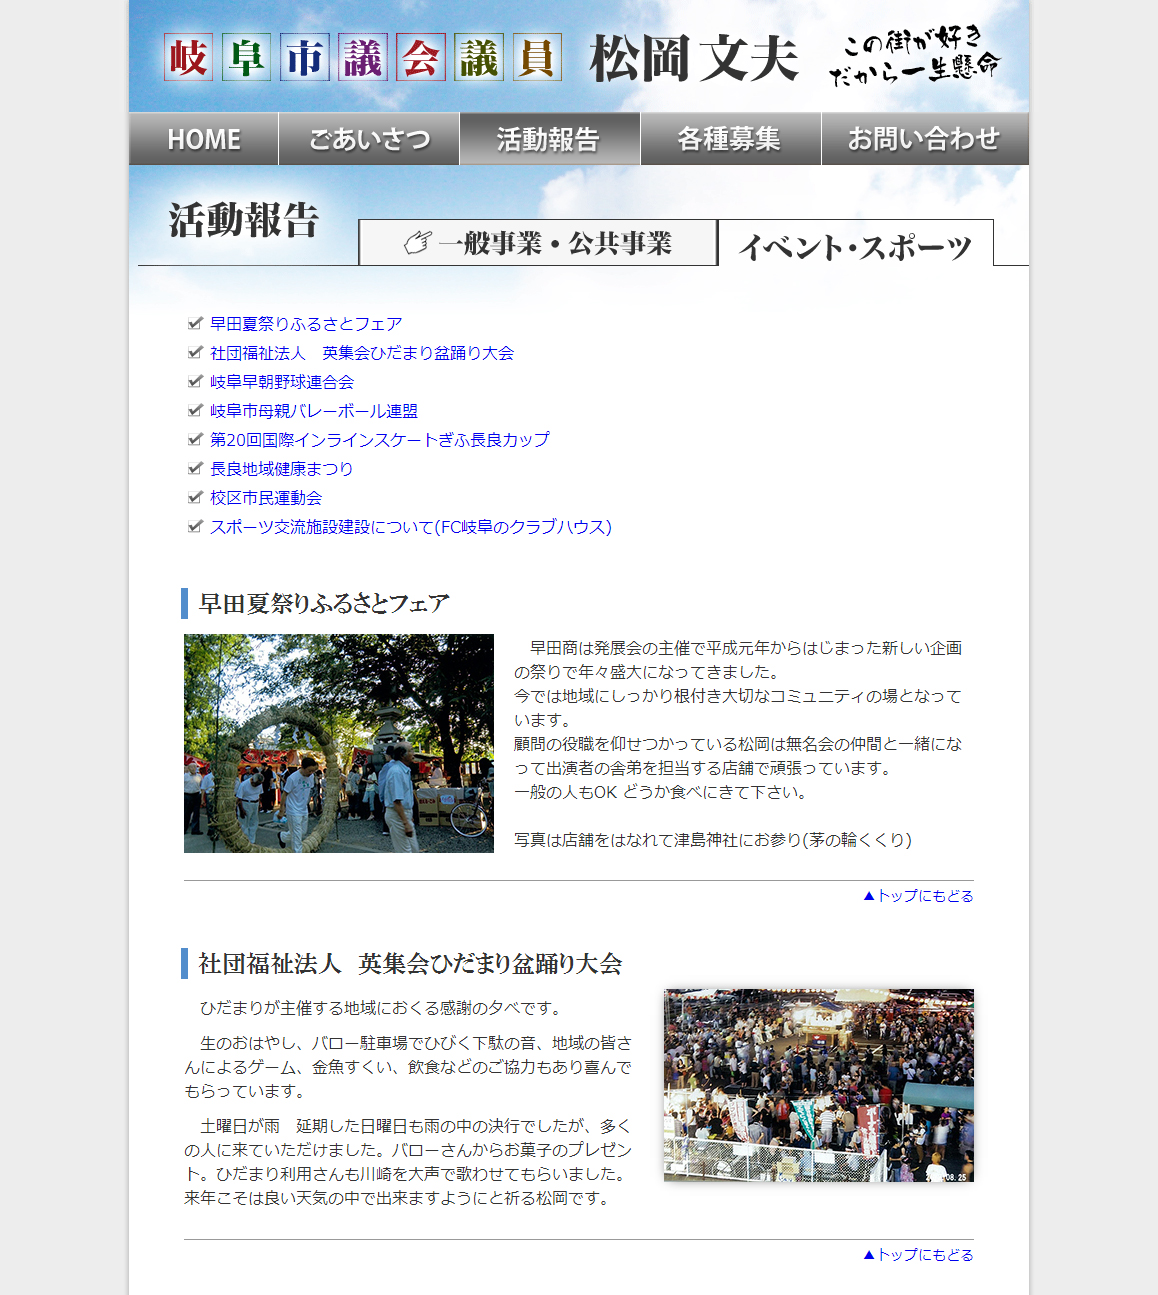The height and width of the screenshot is (1295, 1158).
Task: Open the お問い合わせ page from navigation
Action: 924,139
